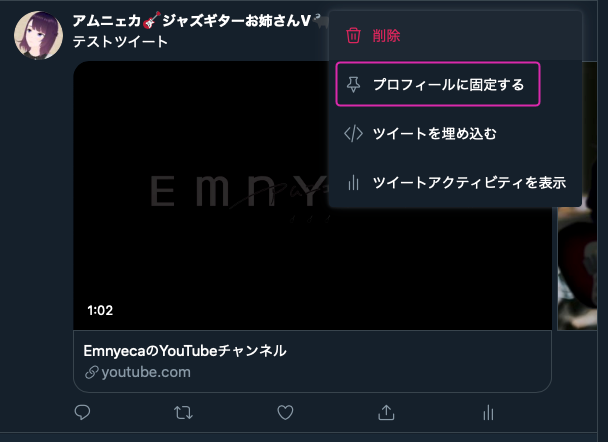The image size is (608, 442).
Task: Click the 1:02 video duration label
Action: tap(100, 310)
